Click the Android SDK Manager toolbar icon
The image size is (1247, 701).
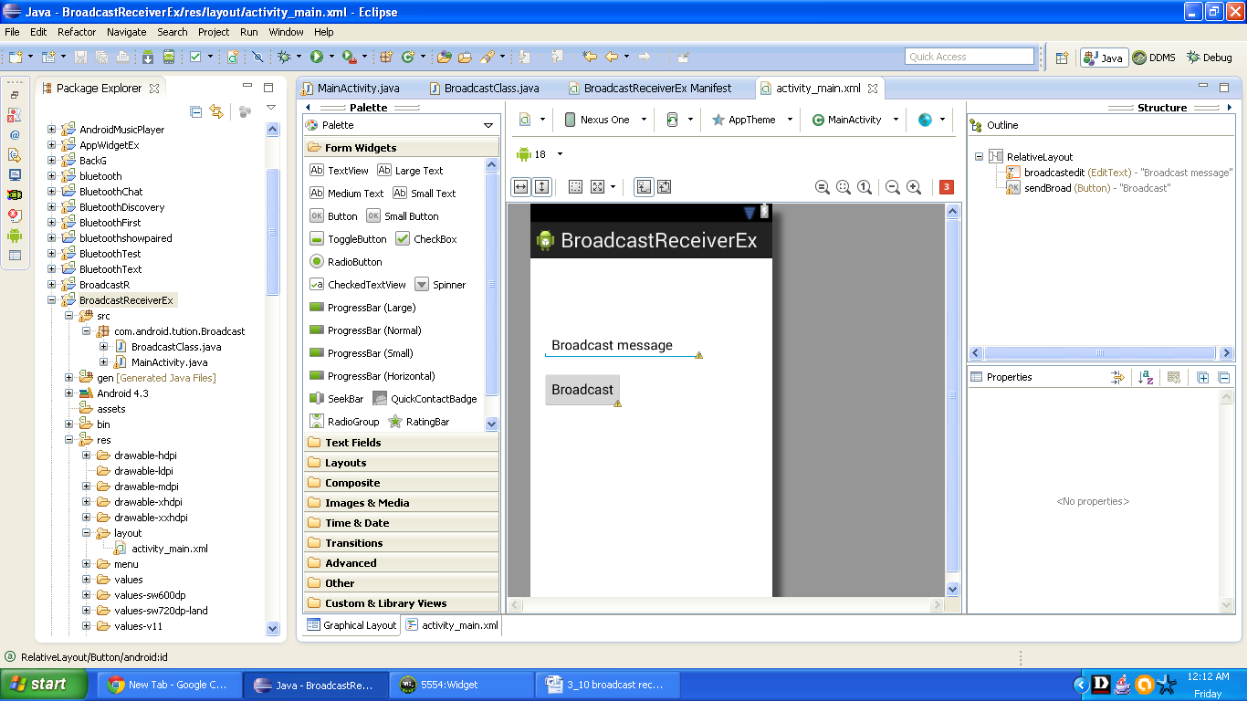tap(148, 57)
